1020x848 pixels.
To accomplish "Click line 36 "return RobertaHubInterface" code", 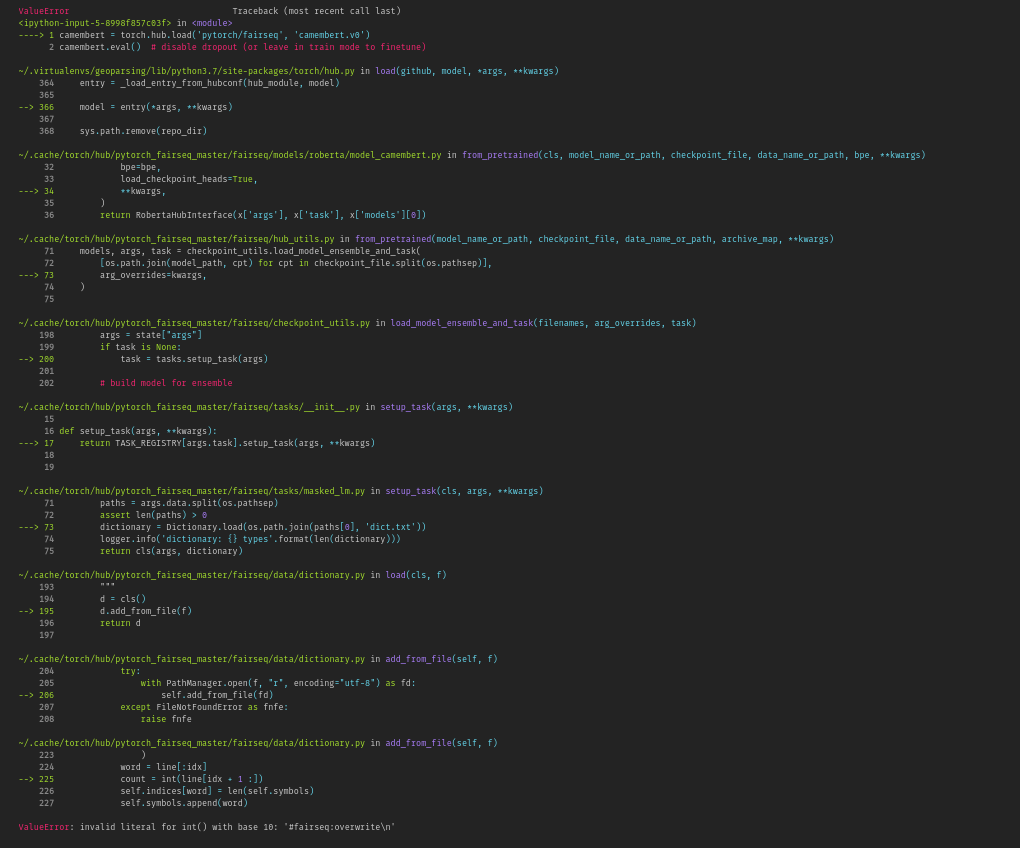I will tap(263, 215).
